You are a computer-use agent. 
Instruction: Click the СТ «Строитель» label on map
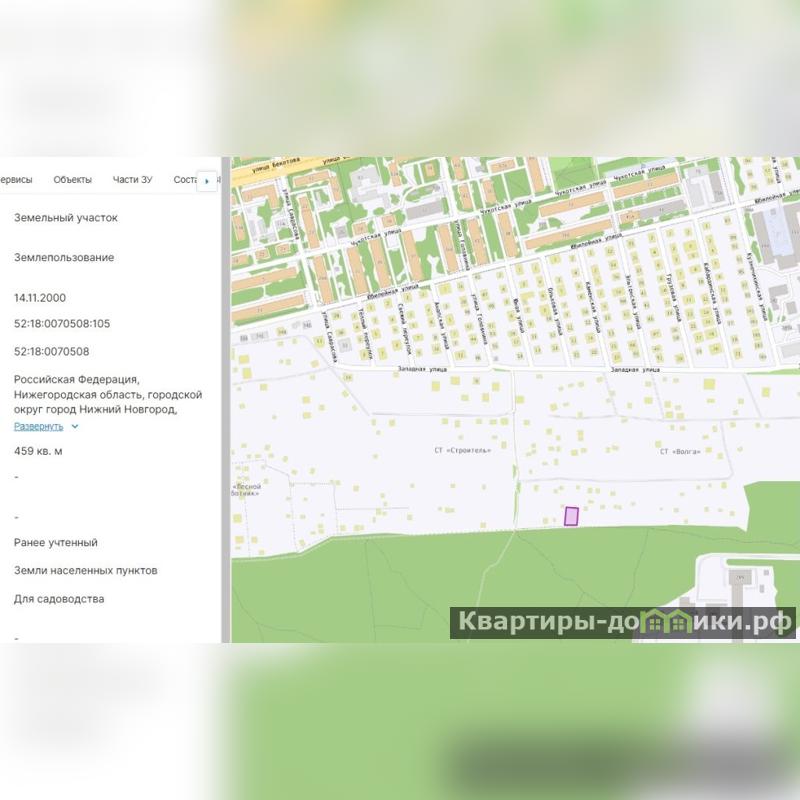click(462, 450)
